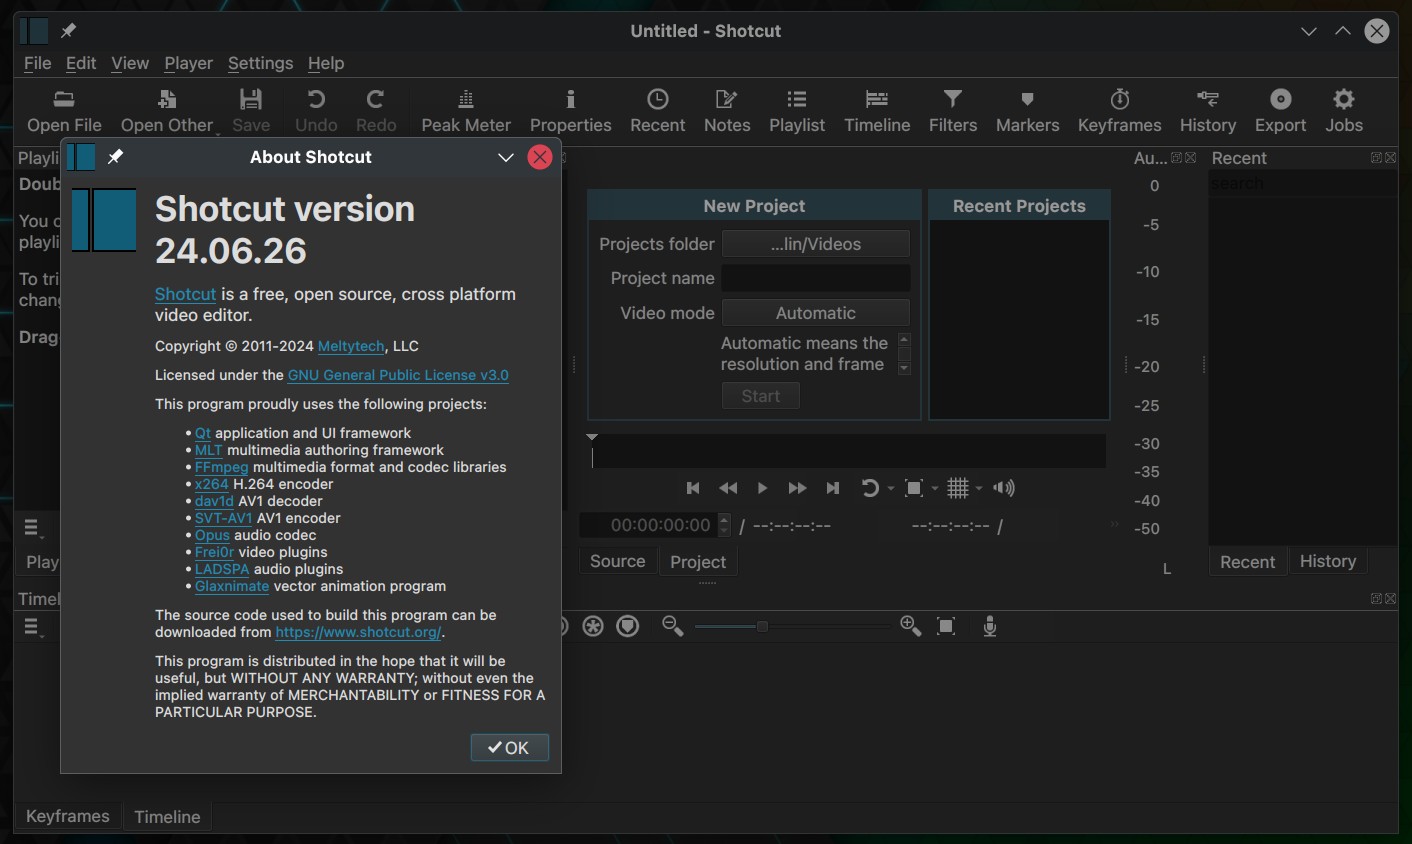Click the Redo toolbar icon
The height and width of the screenshot is (844, 1412).
tap(376, 99)
